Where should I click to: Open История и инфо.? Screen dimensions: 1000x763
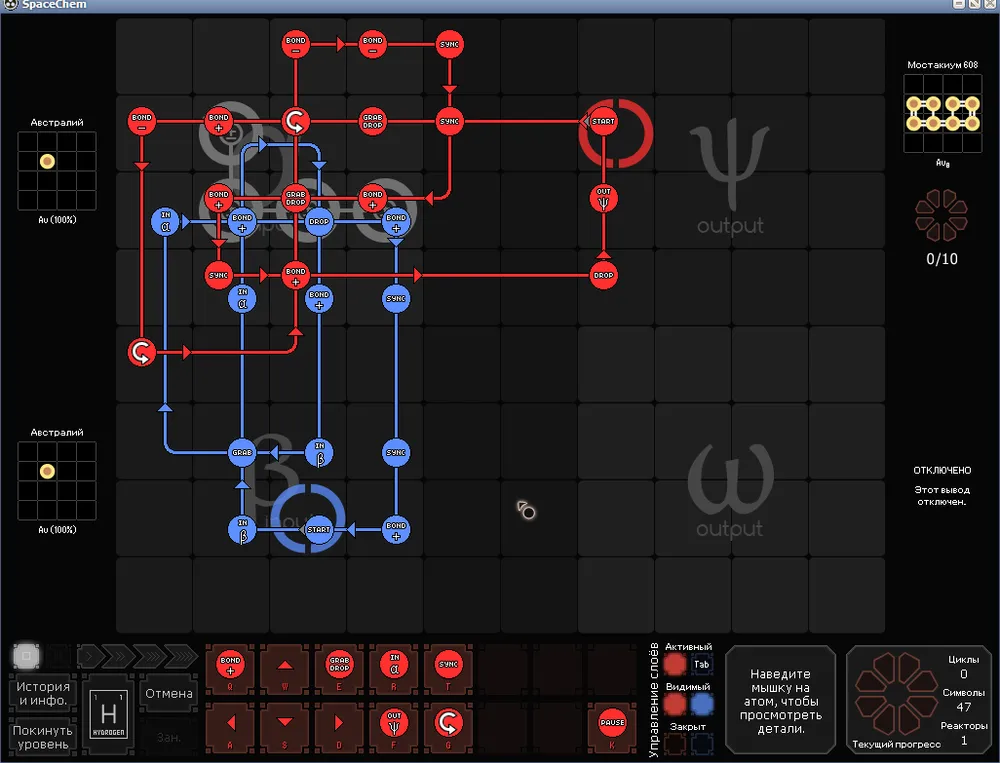click(x=43, y=693)
